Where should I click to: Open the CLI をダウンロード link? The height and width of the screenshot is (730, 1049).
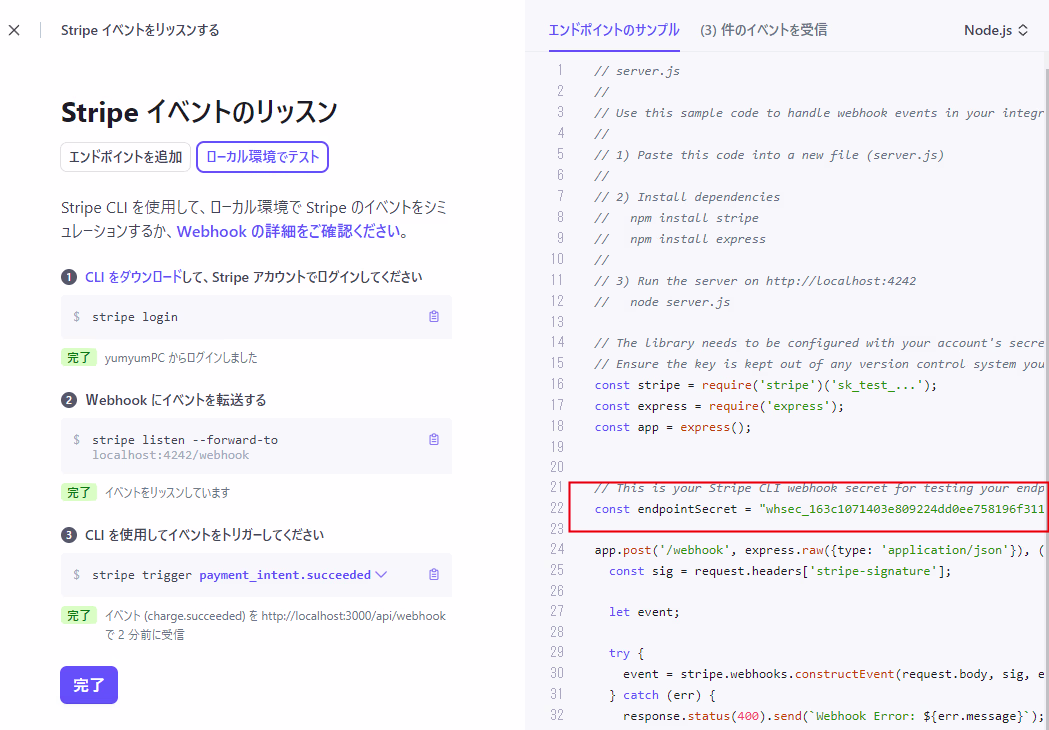tap(133, 277)
